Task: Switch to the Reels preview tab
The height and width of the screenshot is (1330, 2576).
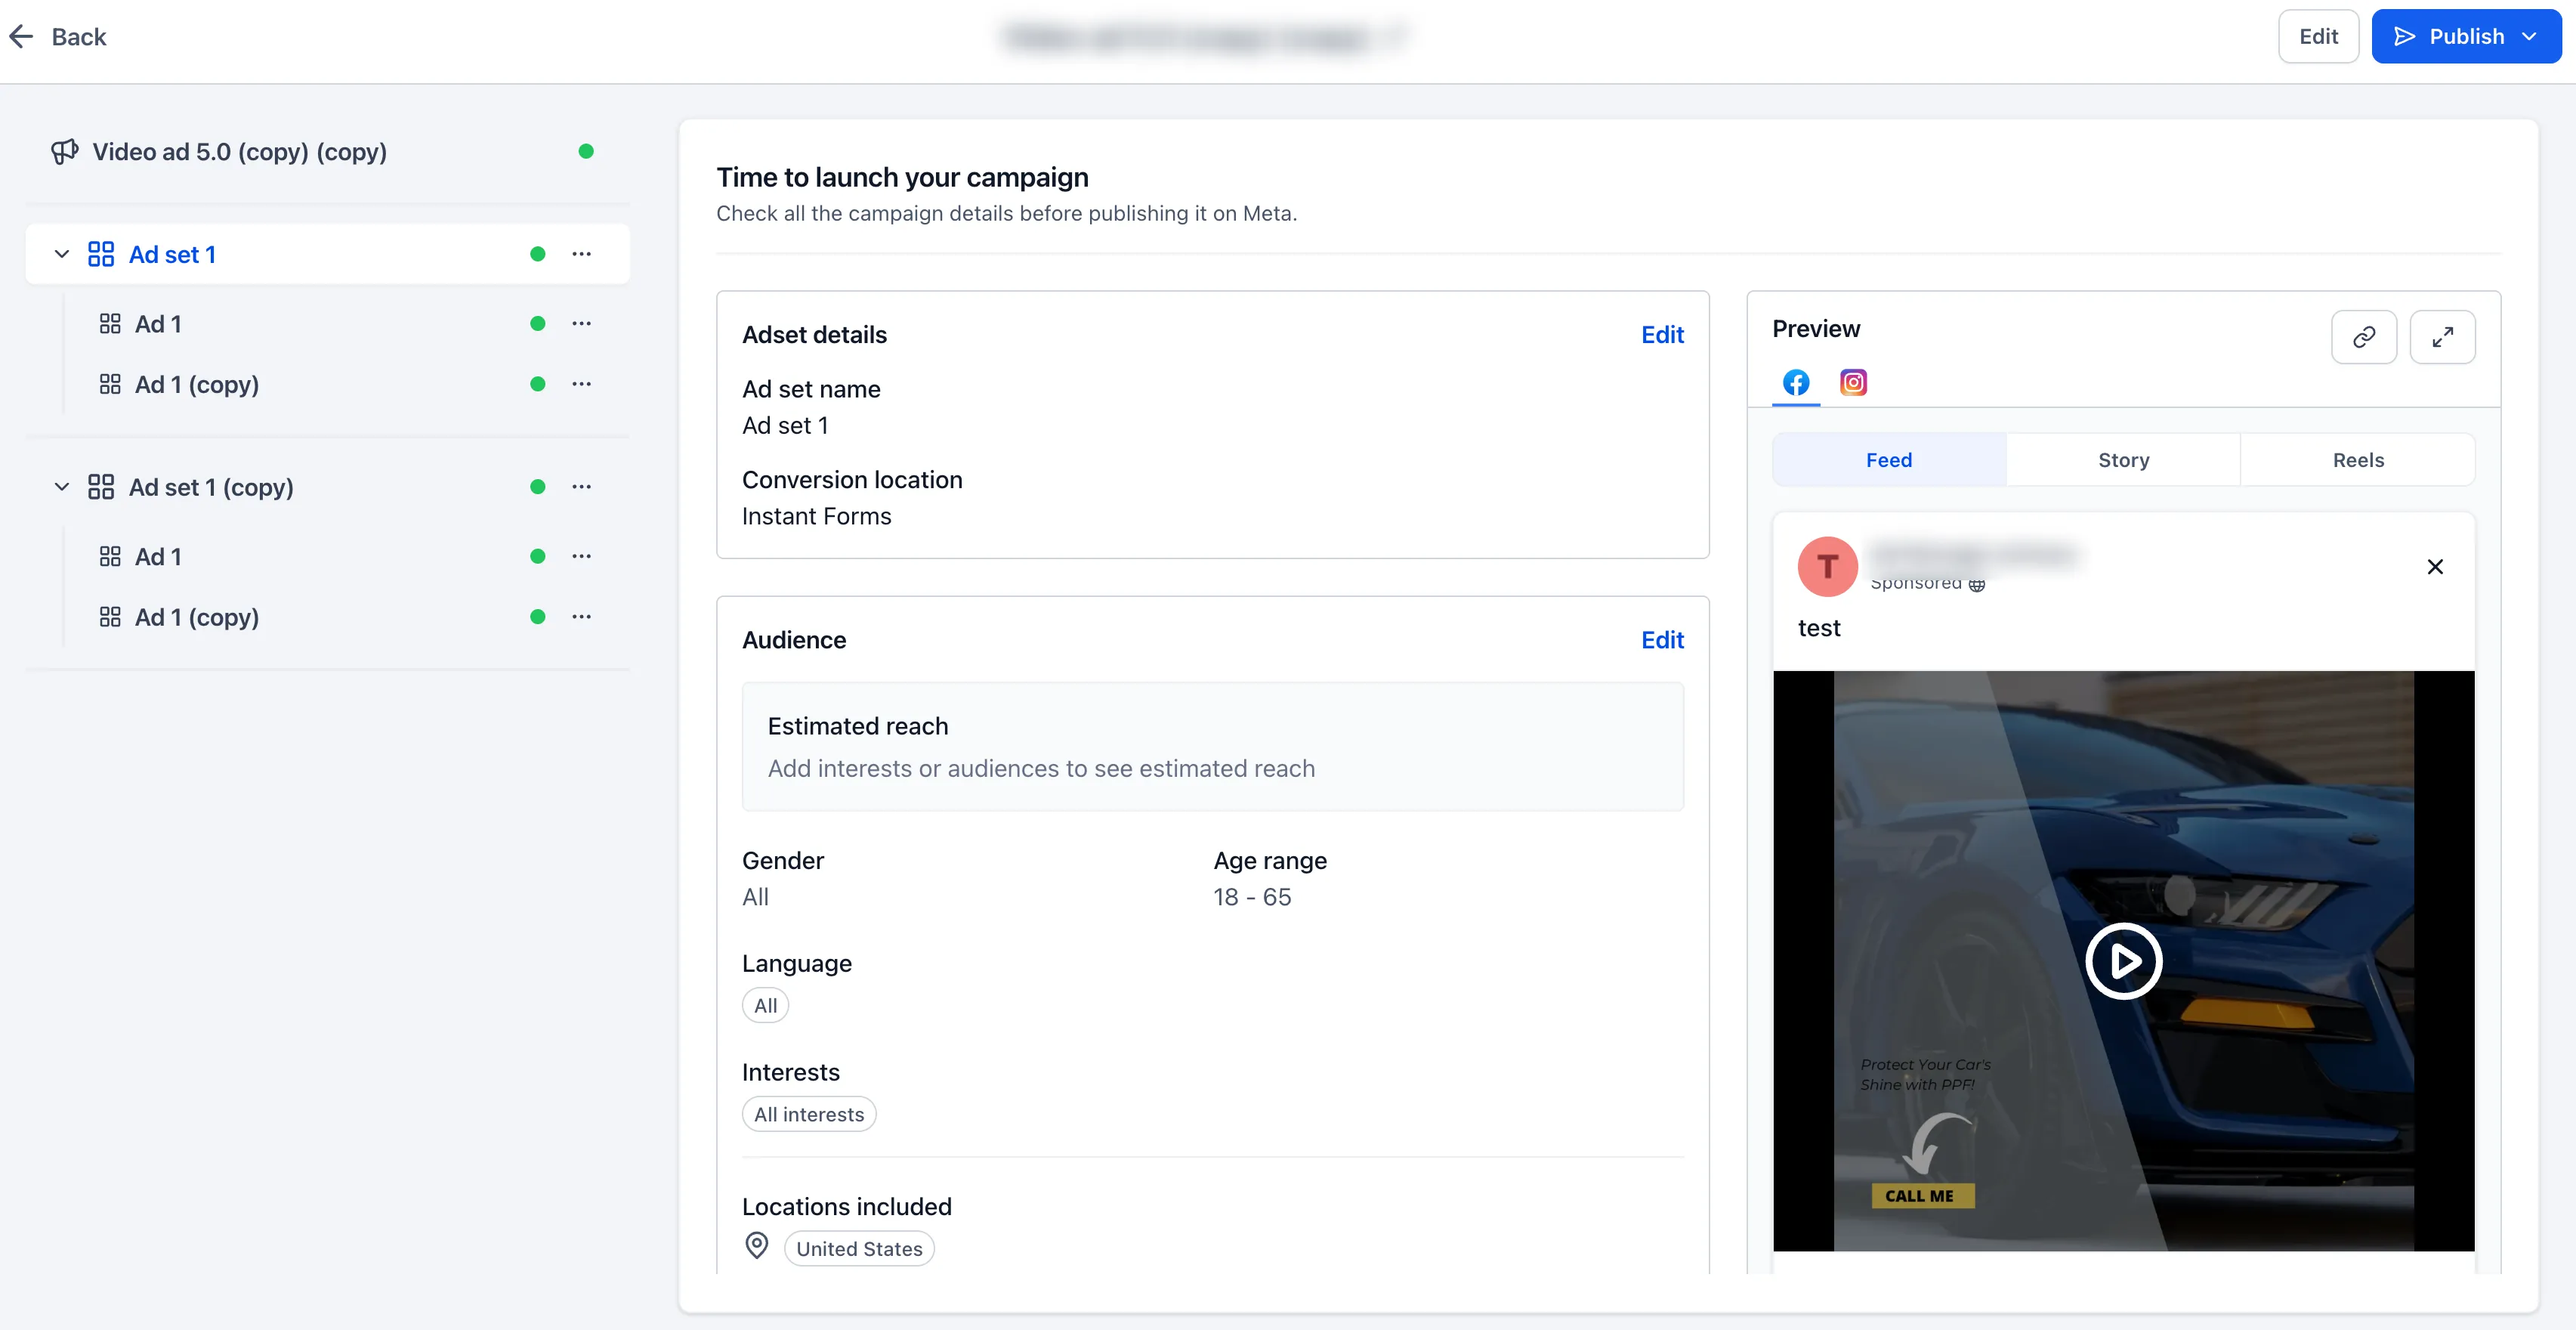Action: (x=2358, y=460)
